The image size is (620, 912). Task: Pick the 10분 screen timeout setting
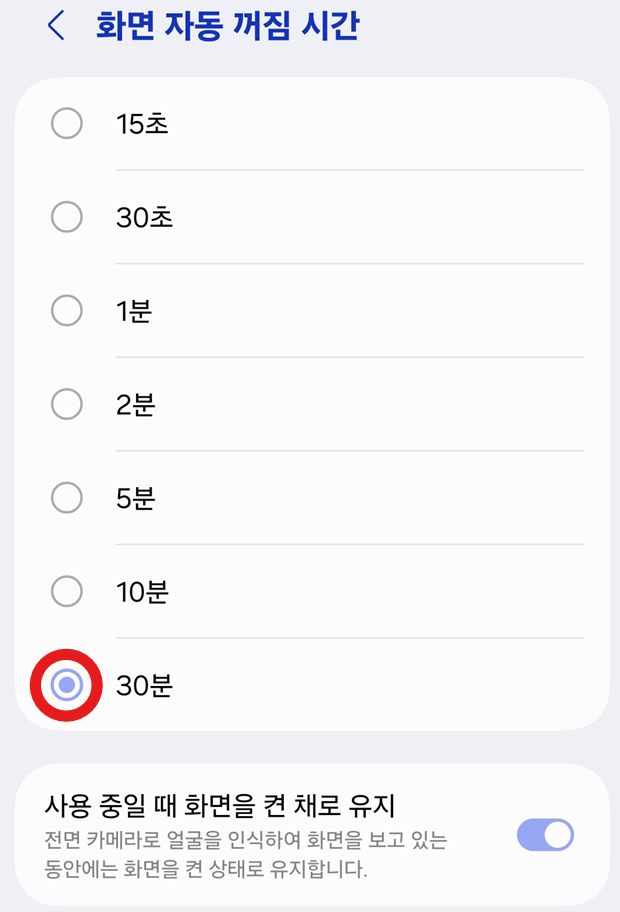(67, 591)
